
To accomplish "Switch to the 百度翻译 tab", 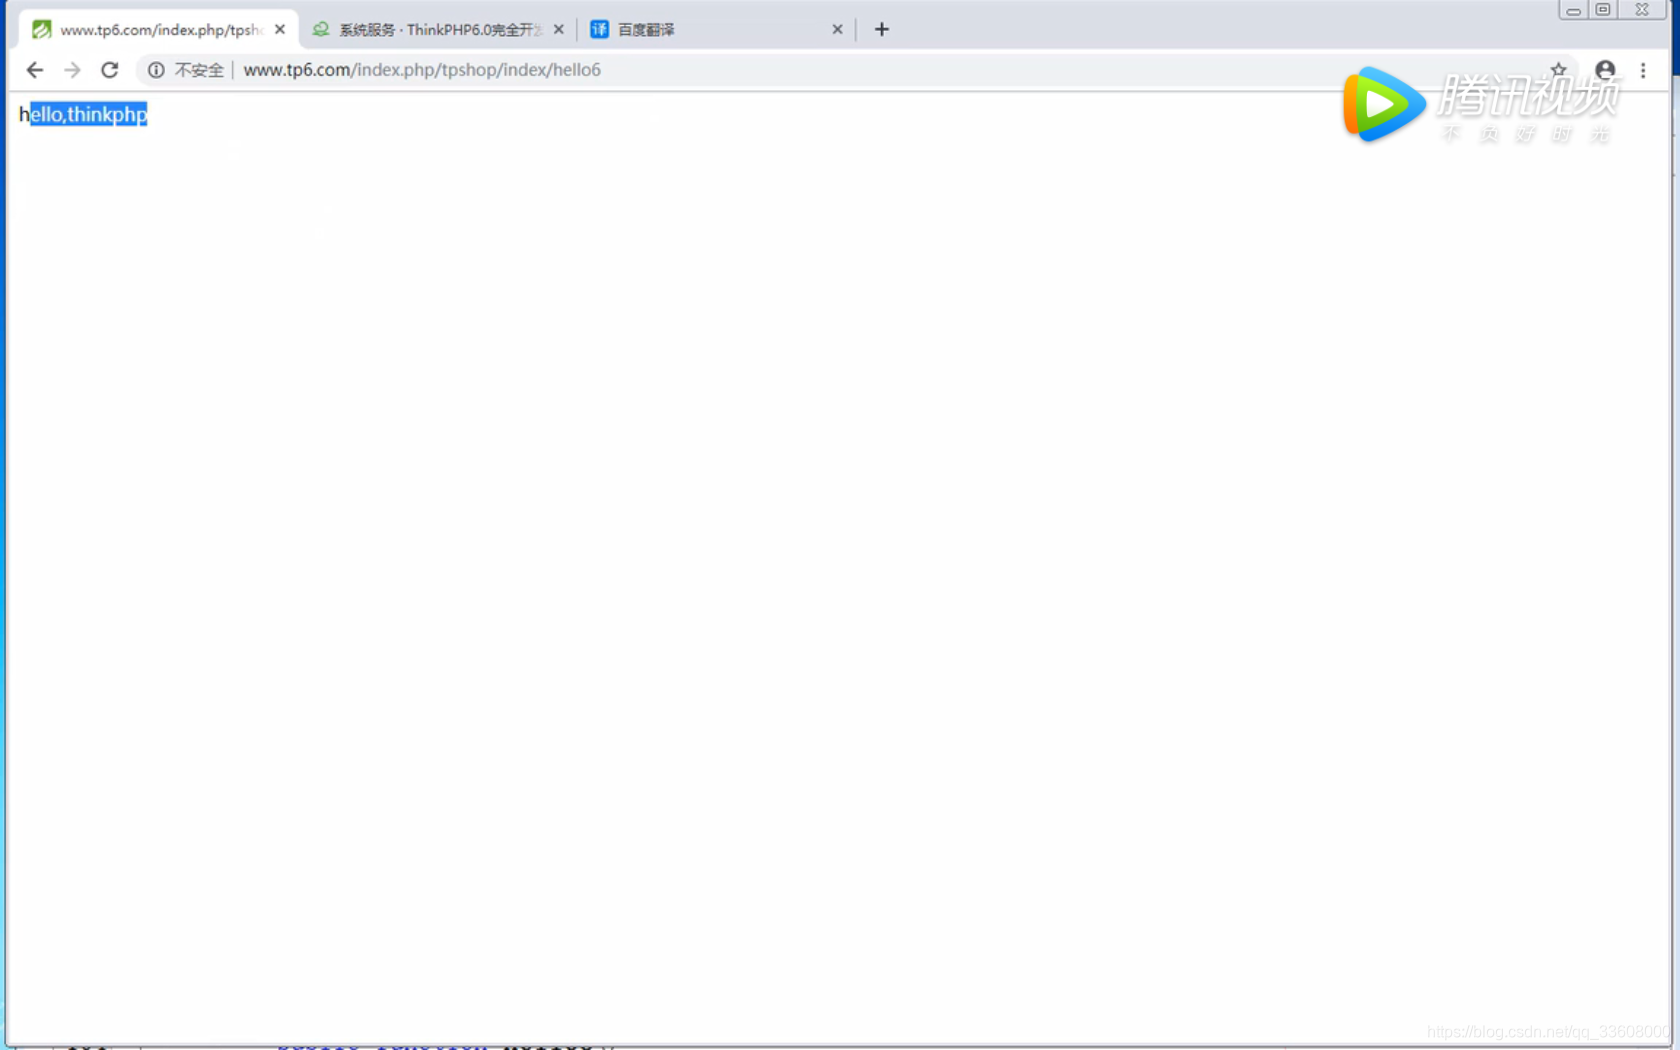I will coord(716,30).
